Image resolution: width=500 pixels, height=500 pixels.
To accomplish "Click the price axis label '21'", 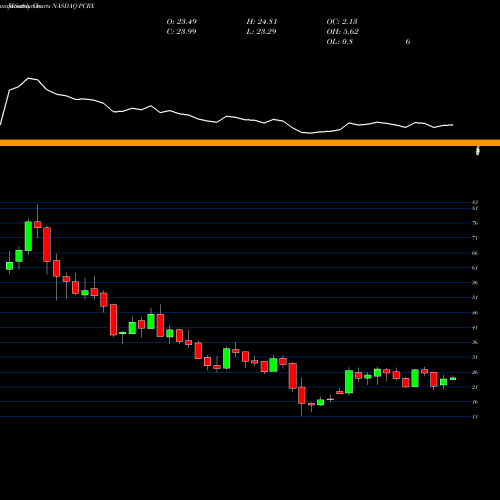I will coord(475,387).
